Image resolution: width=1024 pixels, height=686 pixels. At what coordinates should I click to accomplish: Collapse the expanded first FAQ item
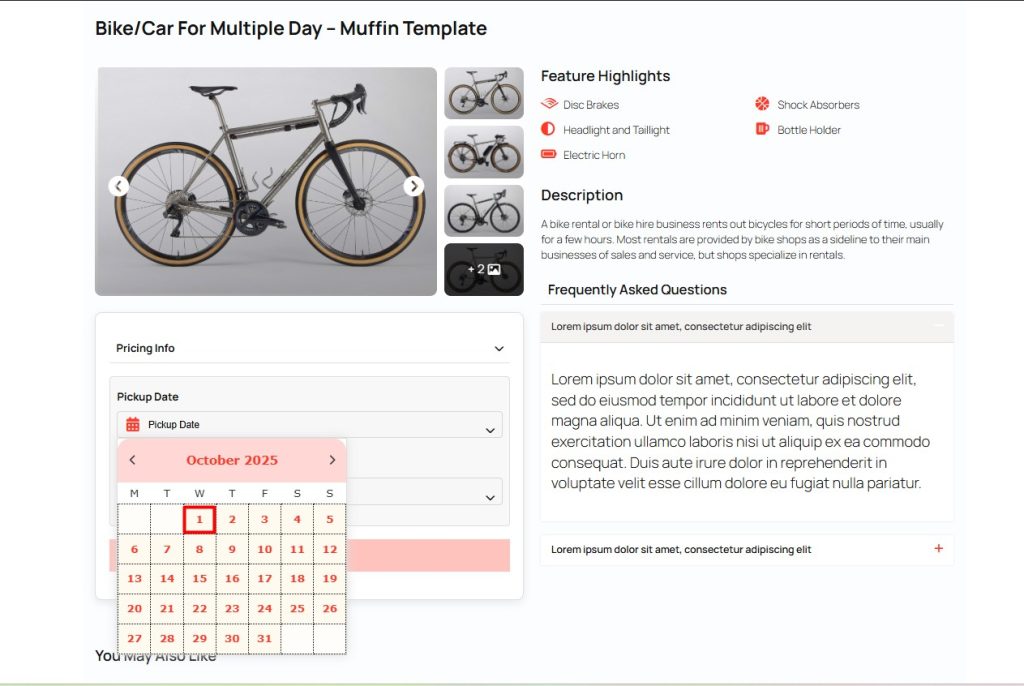(938, 327)
